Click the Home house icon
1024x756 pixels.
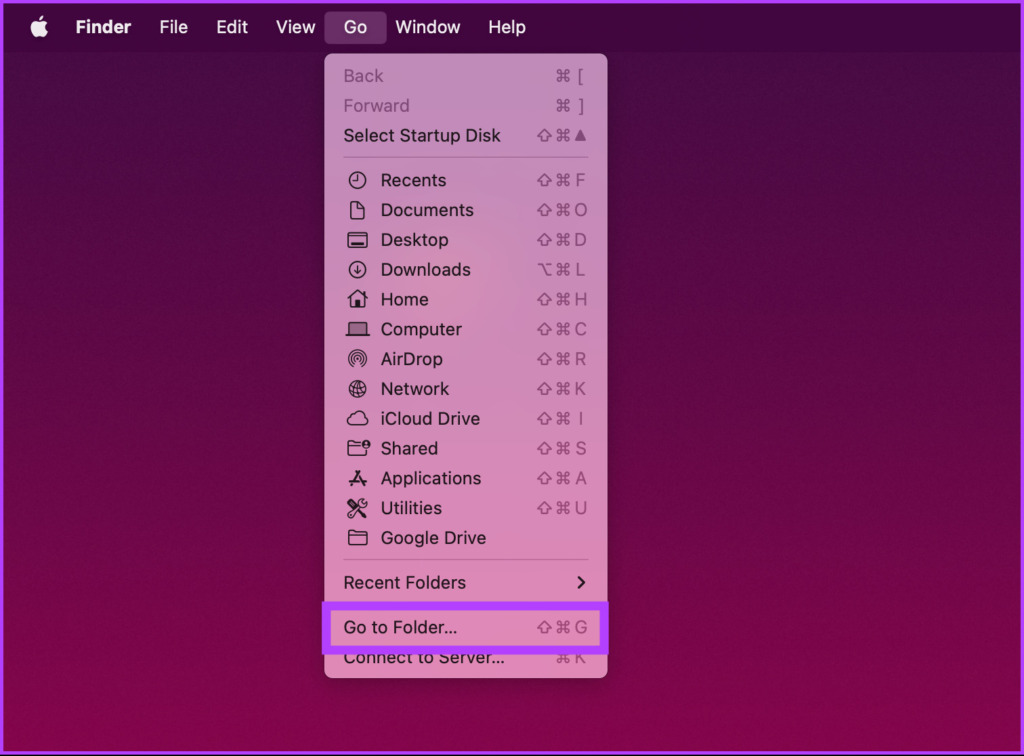[x=357, y=299]
